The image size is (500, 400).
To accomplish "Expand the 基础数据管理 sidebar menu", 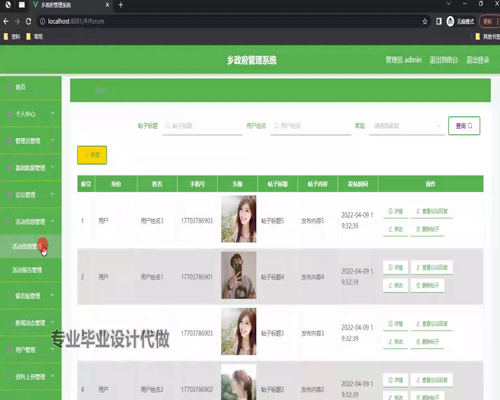I will 31,168.
